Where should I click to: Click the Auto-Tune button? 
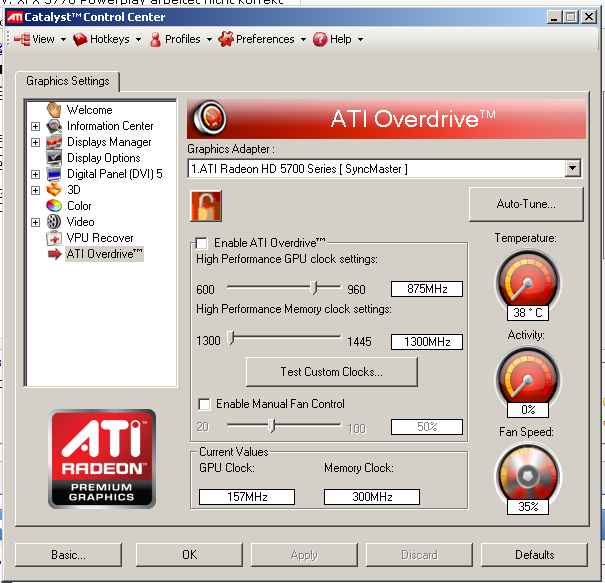point(526,204)
